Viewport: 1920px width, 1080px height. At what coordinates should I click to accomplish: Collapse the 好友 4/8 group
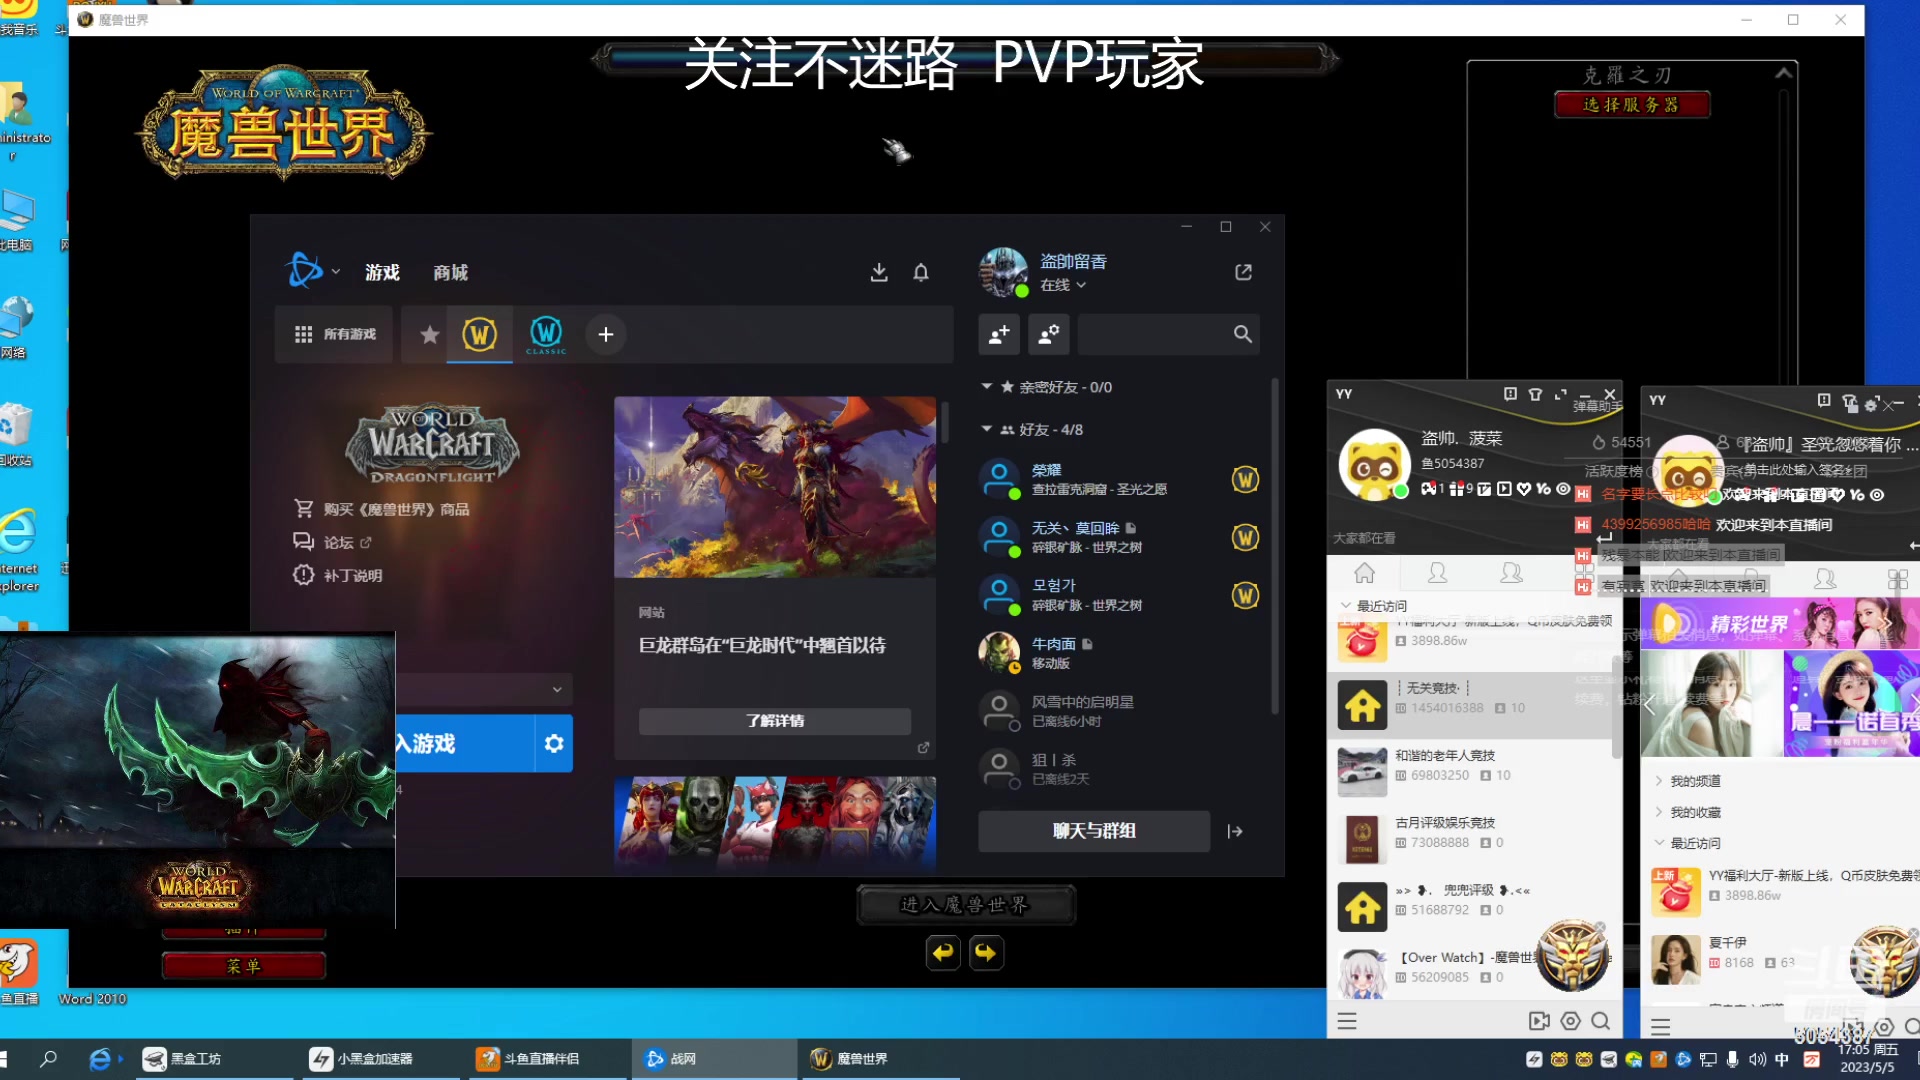click(987, 429)
